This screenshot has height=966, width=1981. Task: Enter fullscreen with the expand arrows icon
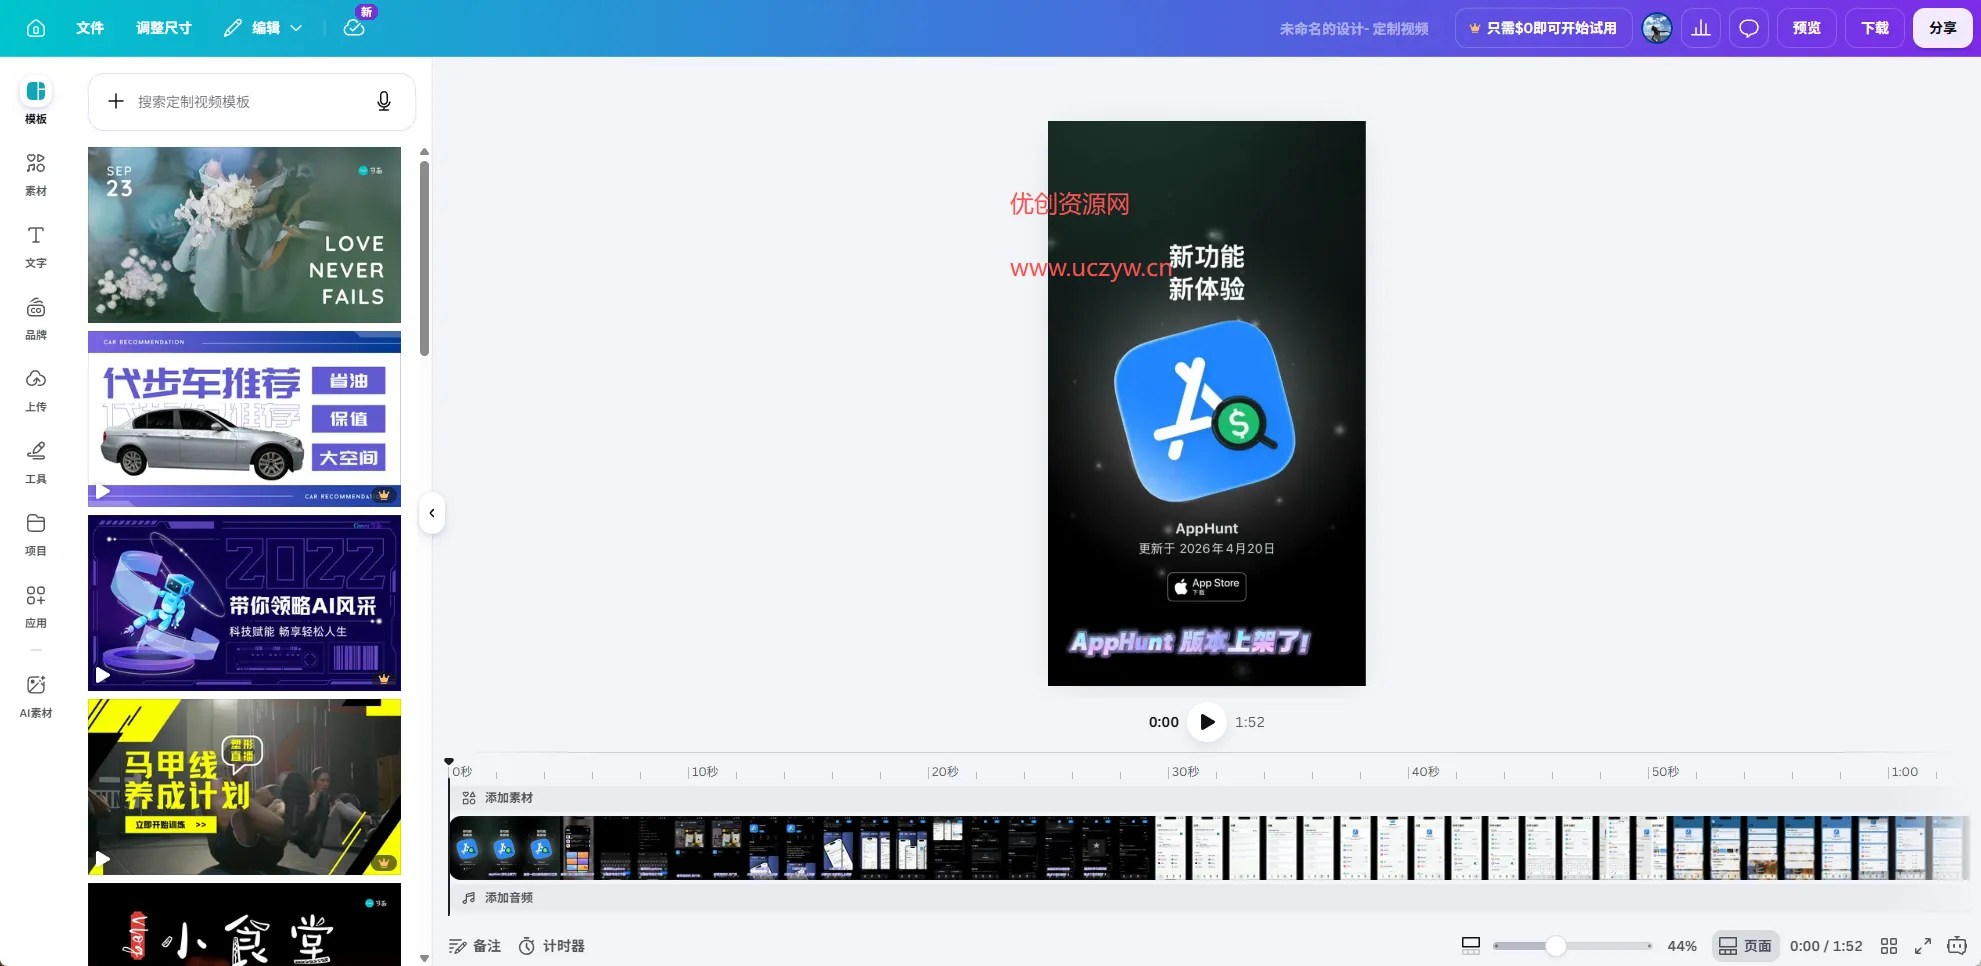1923,946
